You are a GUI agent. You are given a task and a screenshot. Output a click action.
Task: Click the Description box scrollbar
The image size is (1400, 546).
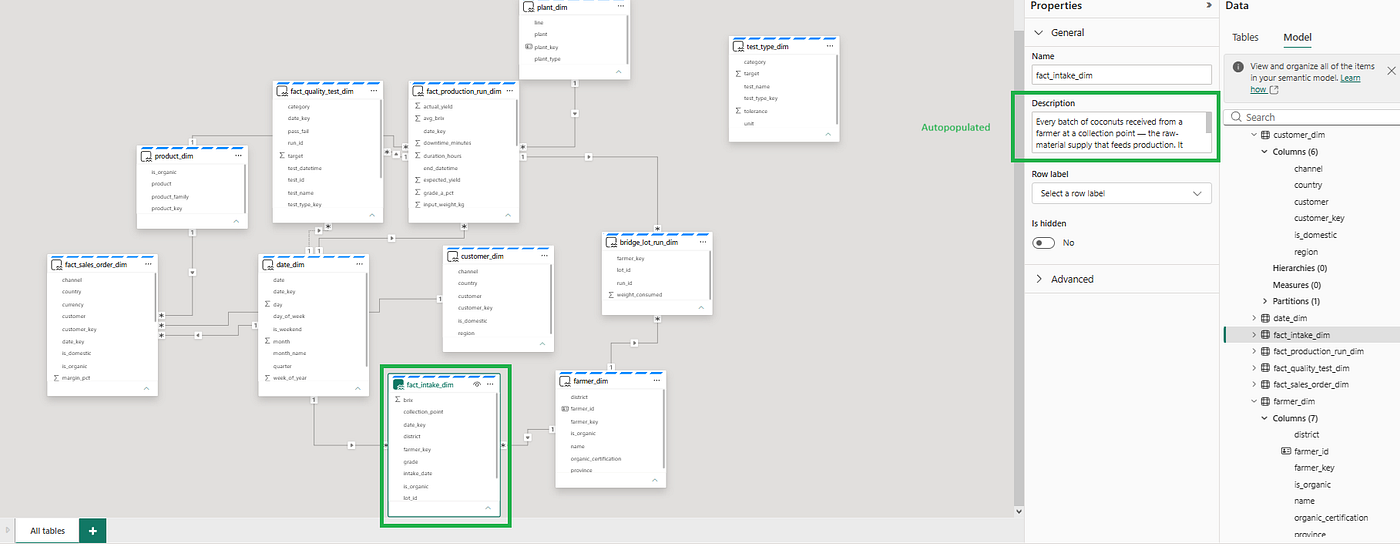tap(1208, 123)
